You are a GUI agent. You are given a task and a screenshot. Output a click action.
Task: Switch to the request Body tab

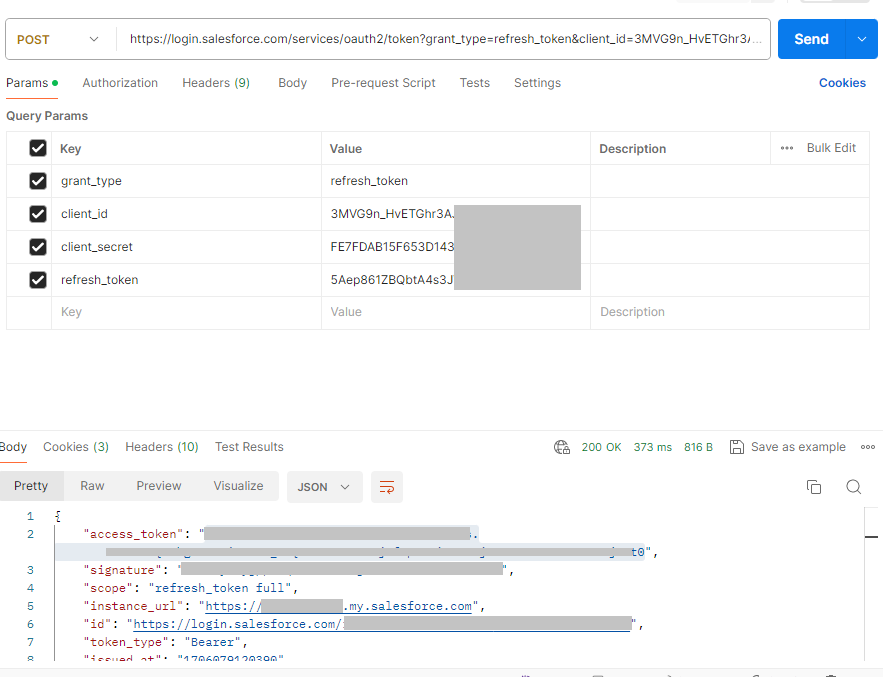292,83
